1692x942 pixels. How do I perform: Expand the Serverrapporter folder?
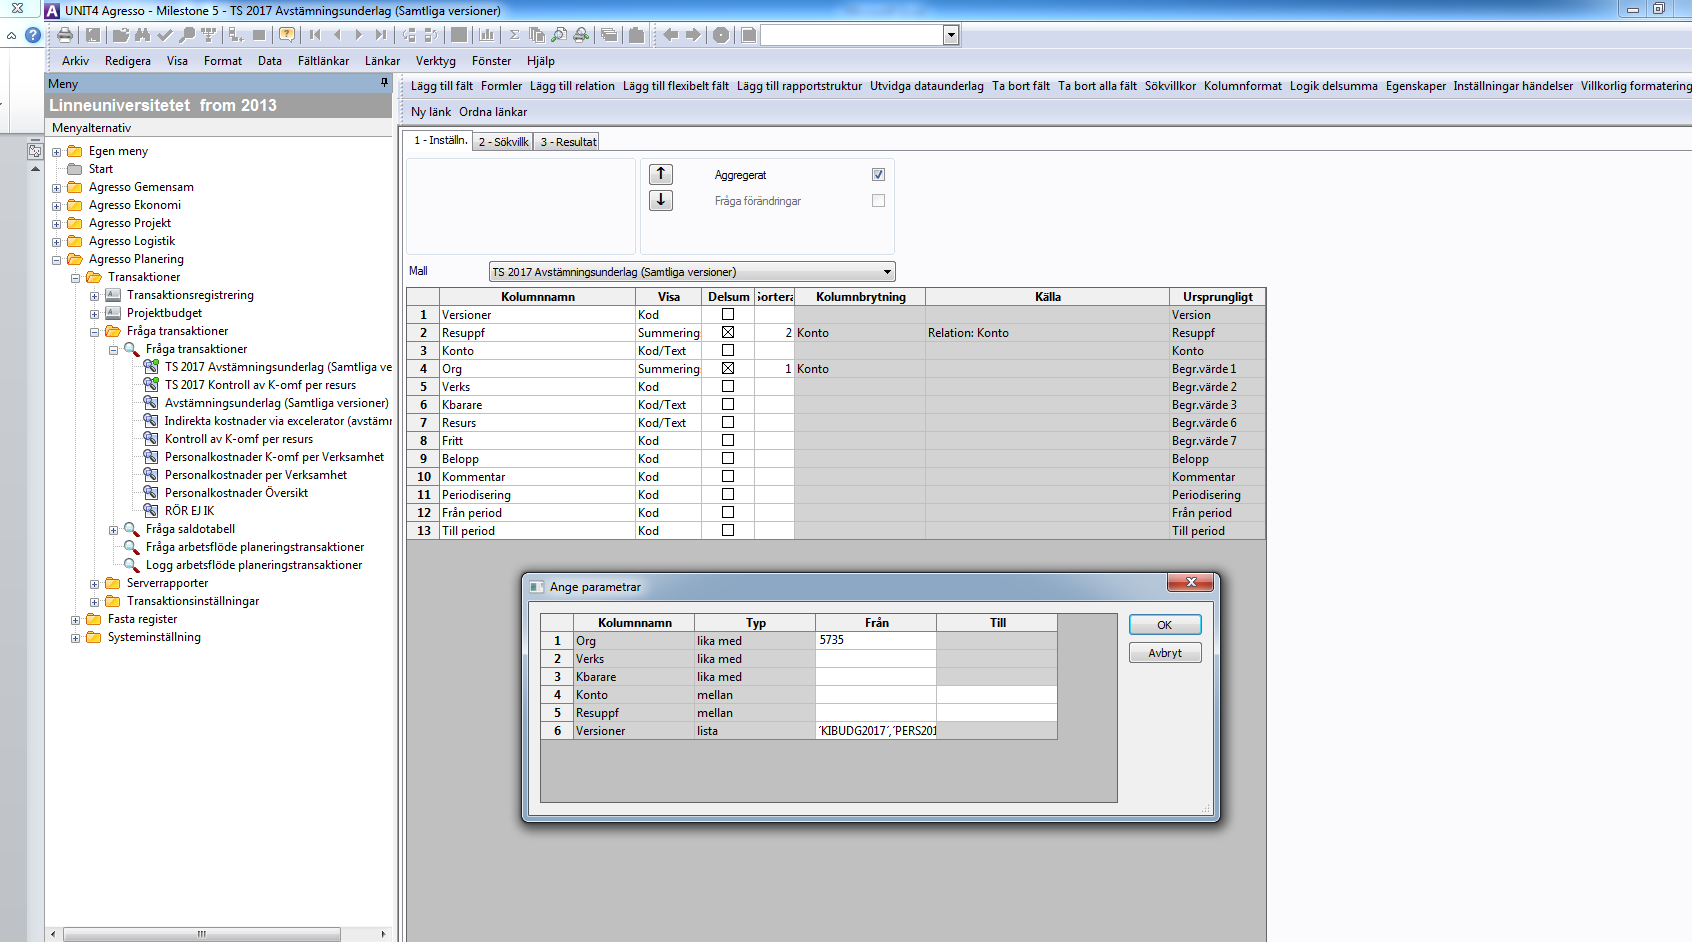click(94, 584)
